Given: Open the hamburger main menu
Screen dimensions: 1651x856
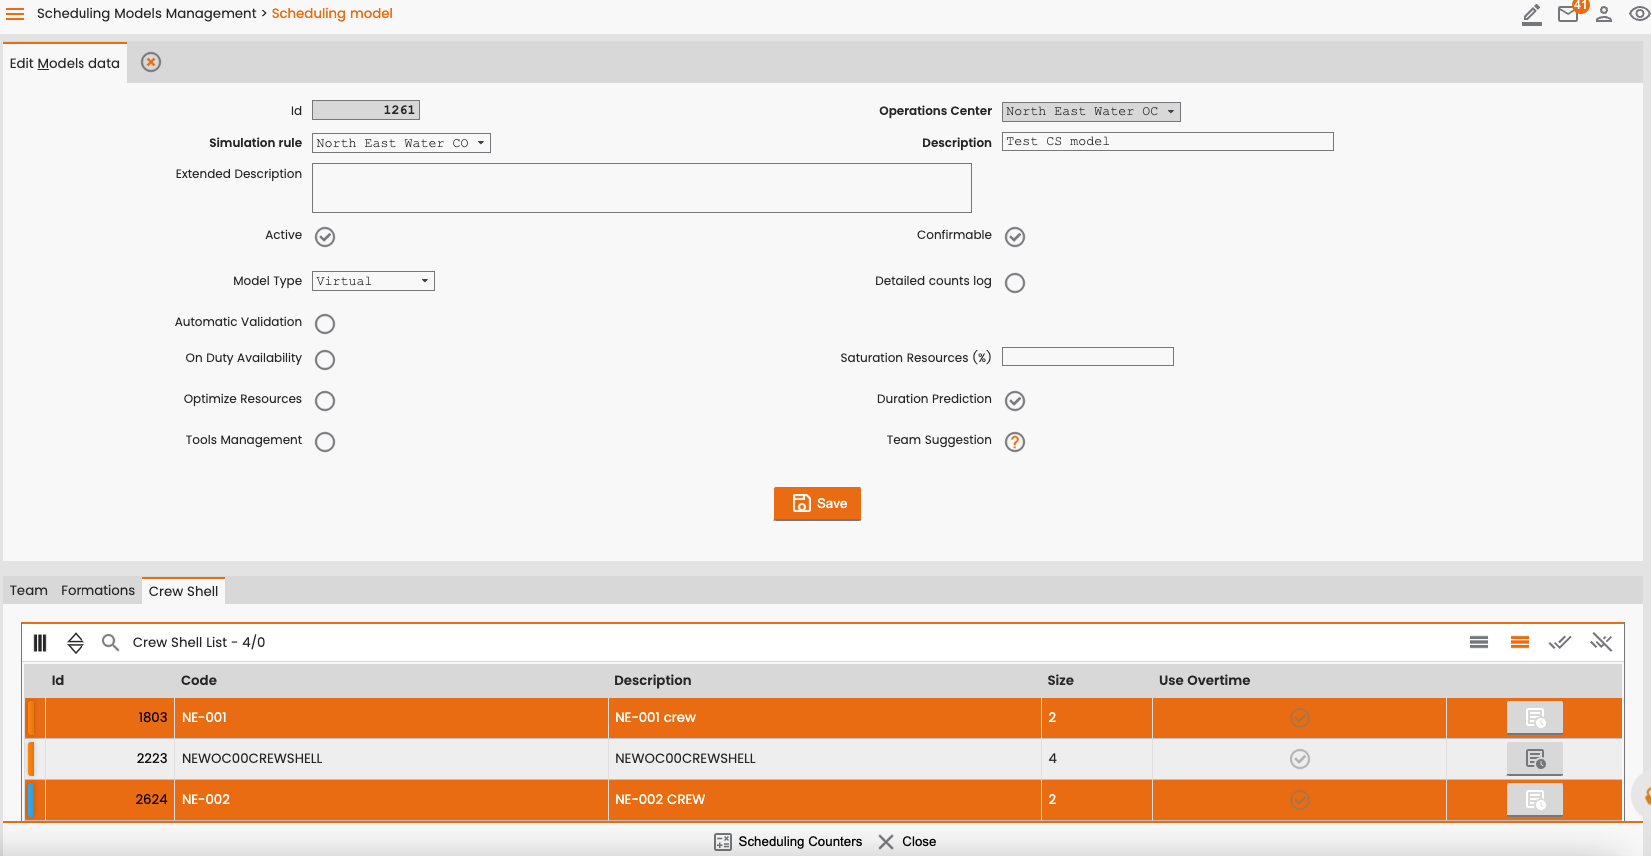Looking at the screenshot, I should (x=15, y=14).
